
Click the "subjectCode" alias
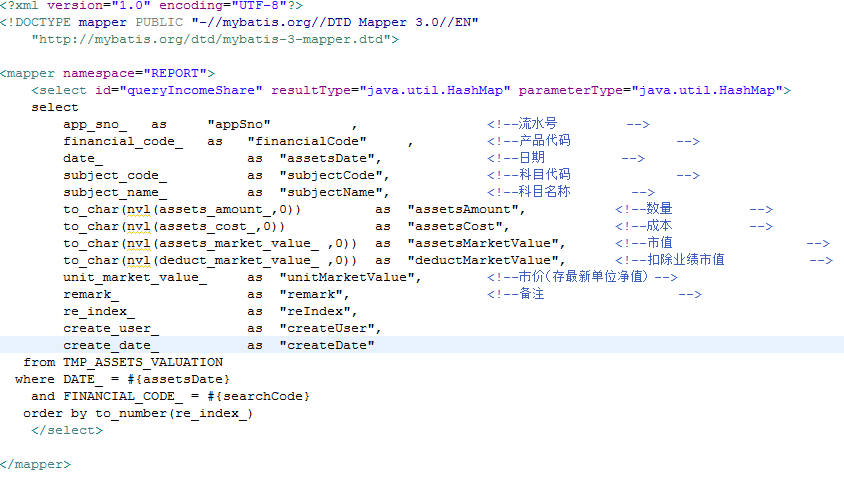(330, 175)
